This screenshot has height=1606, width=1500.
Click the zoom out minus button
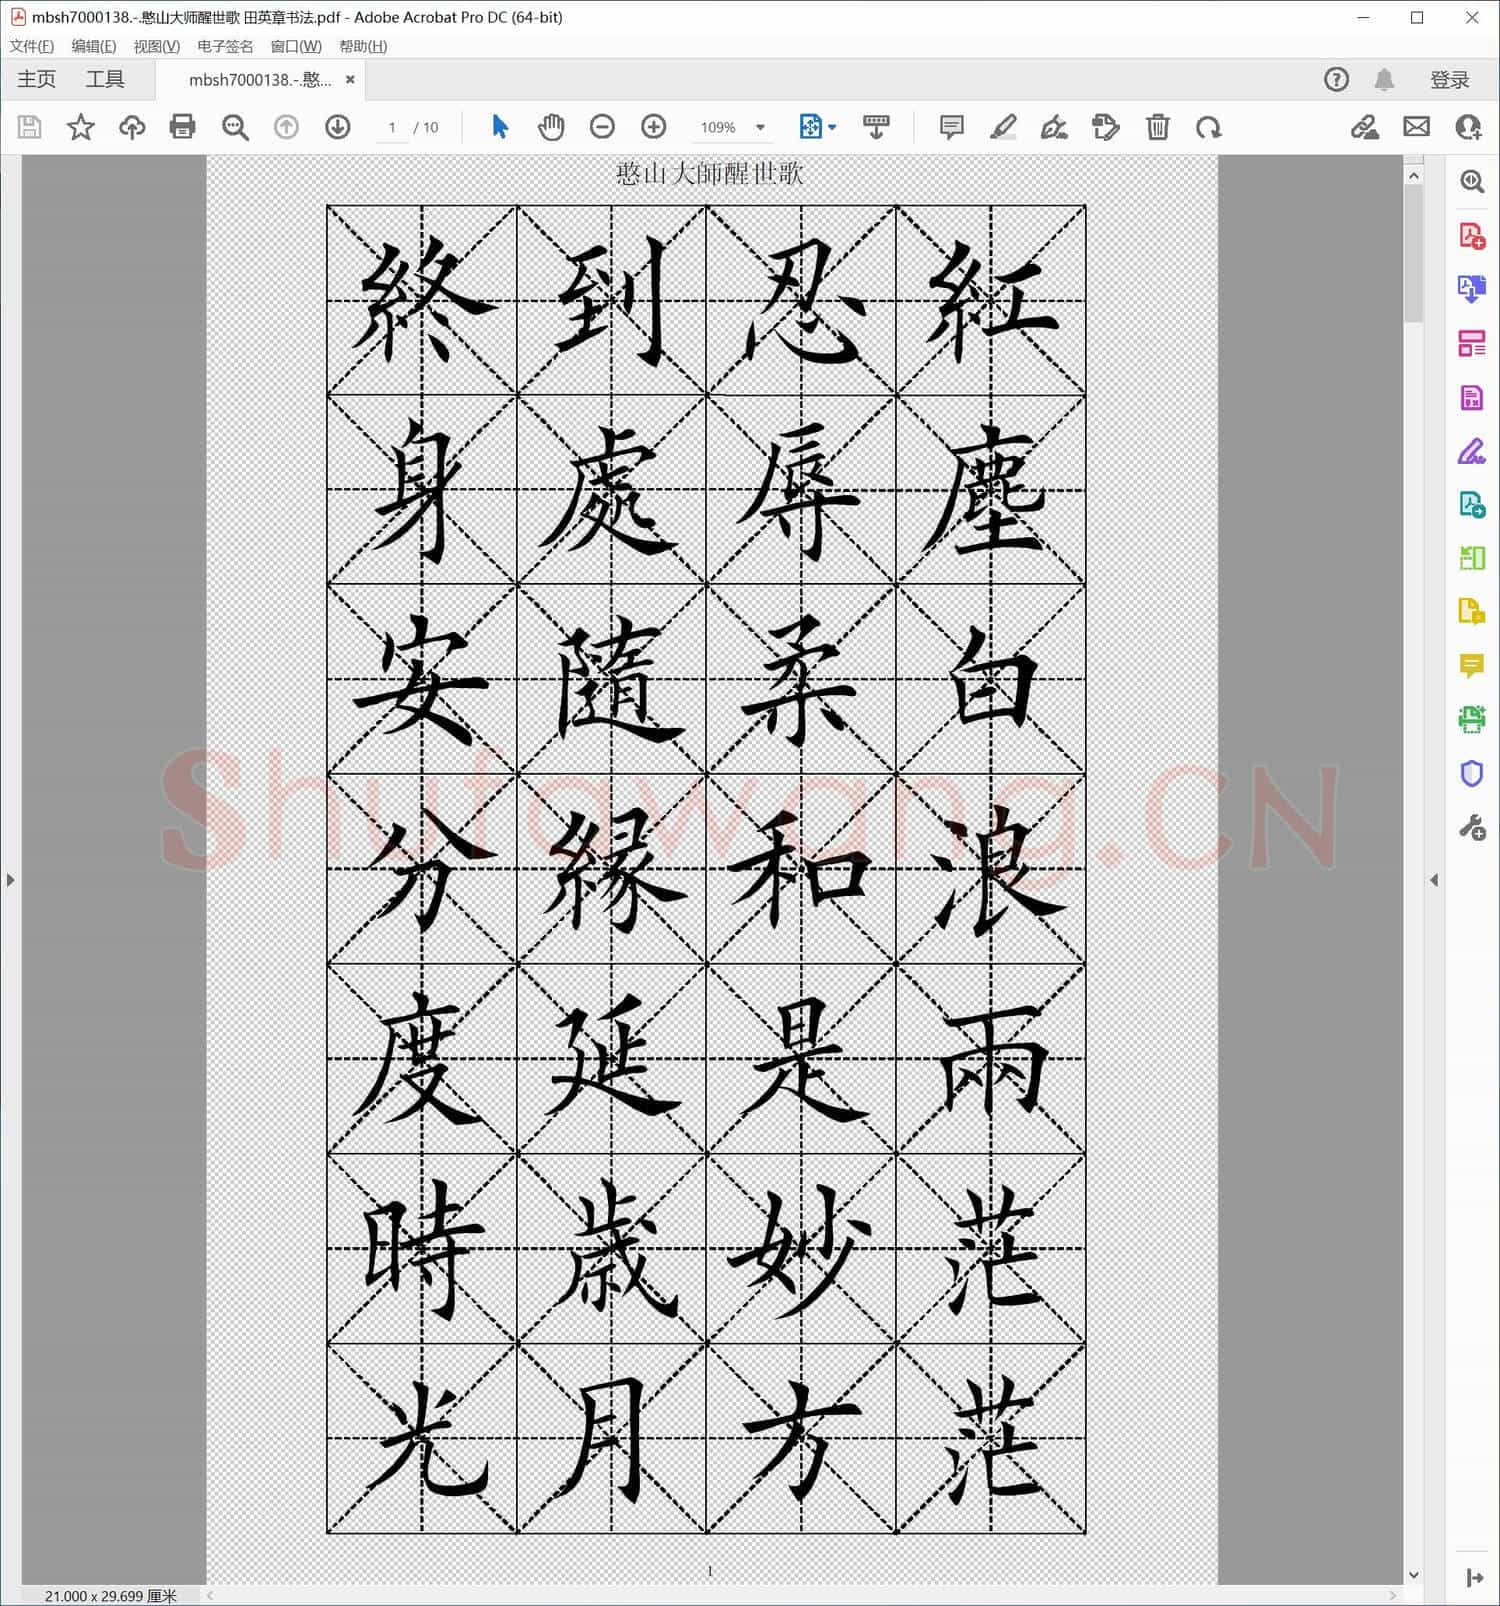click(602, 127)
